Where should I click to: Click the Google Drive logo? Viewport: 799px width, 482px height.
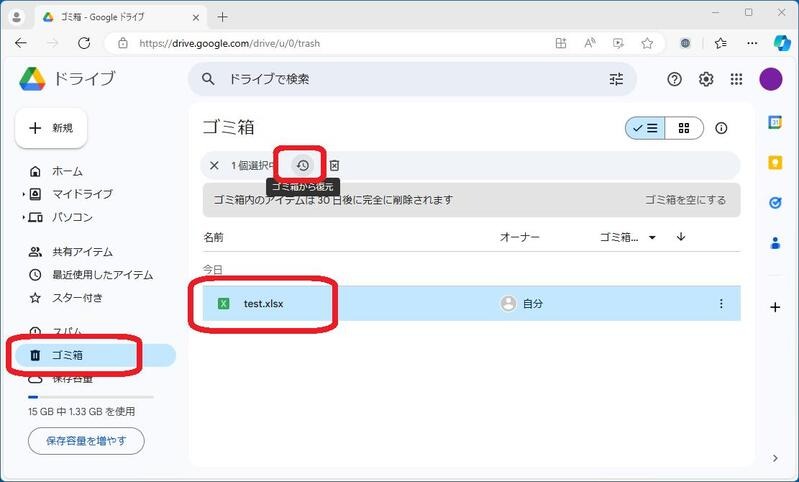click(x=32, y=79)
